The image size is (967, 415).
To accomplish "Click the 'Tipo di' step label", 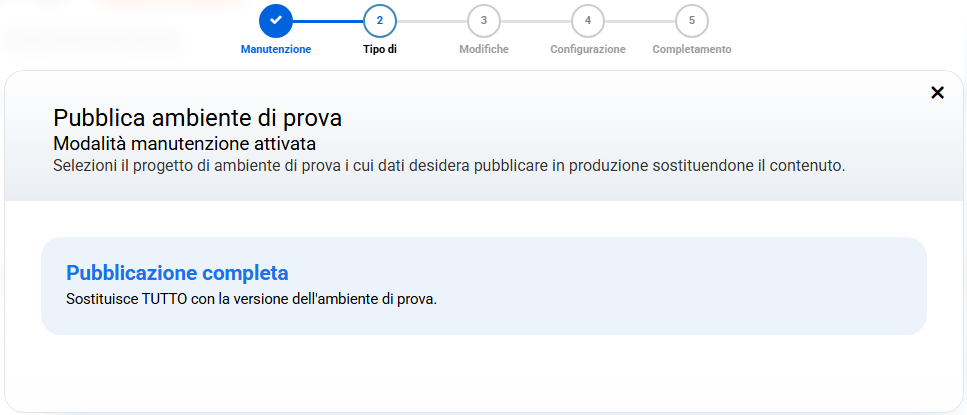I will [380, 49].
